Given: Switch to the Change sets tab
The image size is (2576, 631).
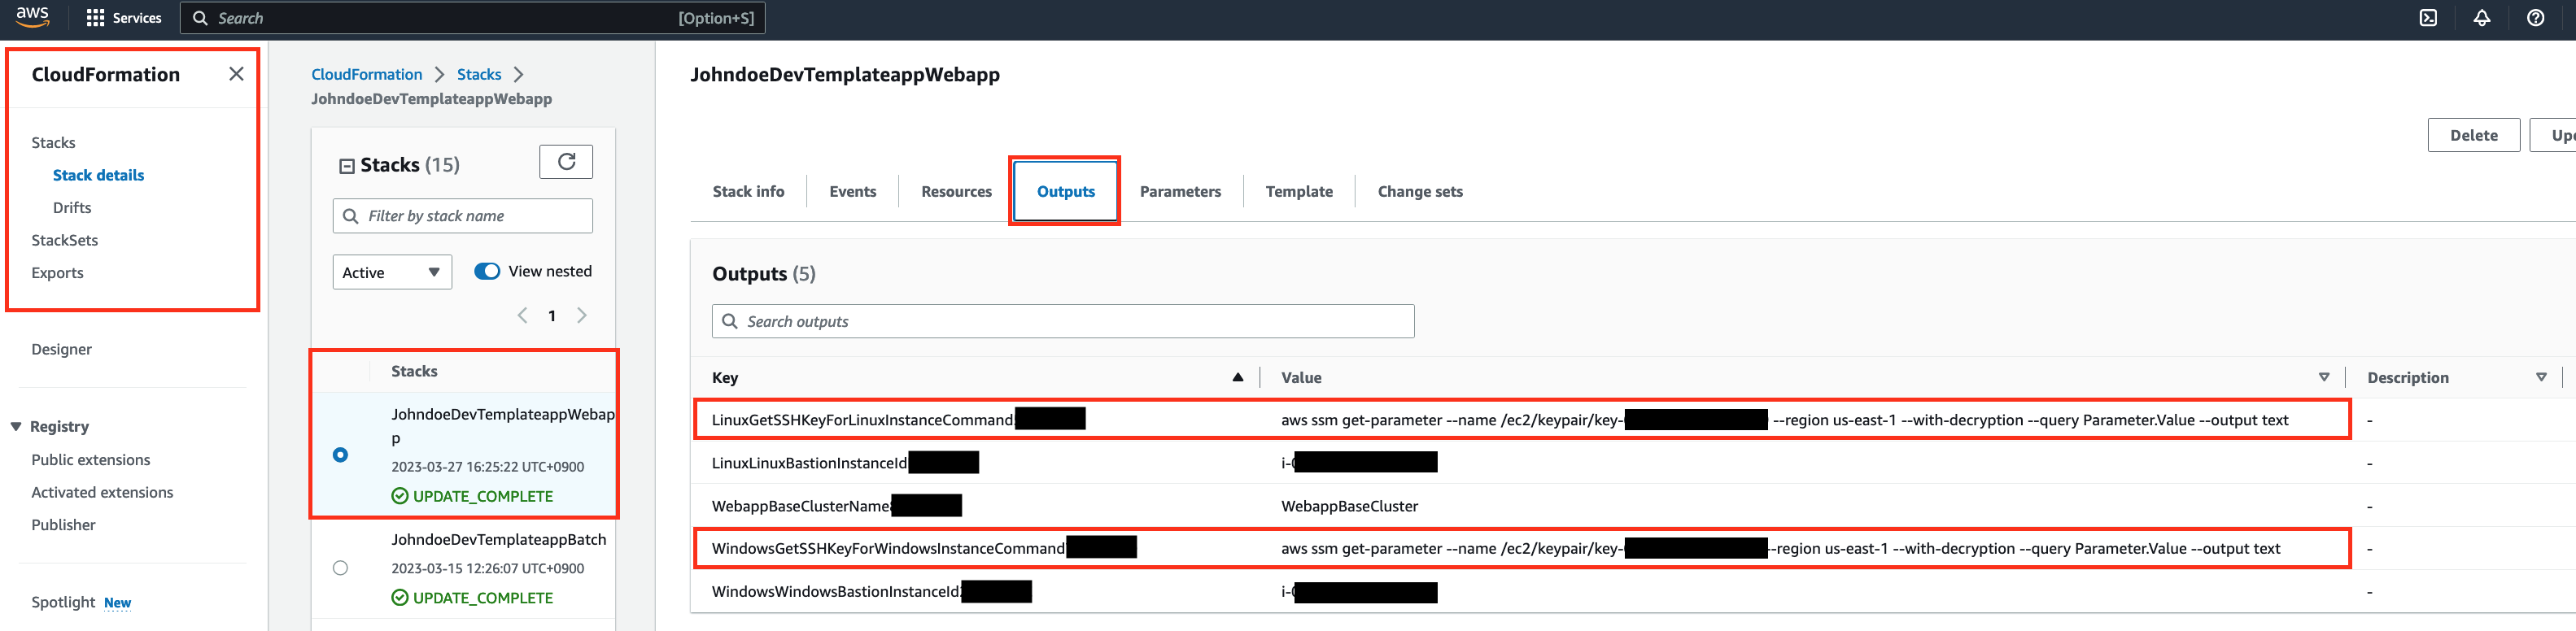Looking at the screenshot, I should [1420, 191].
